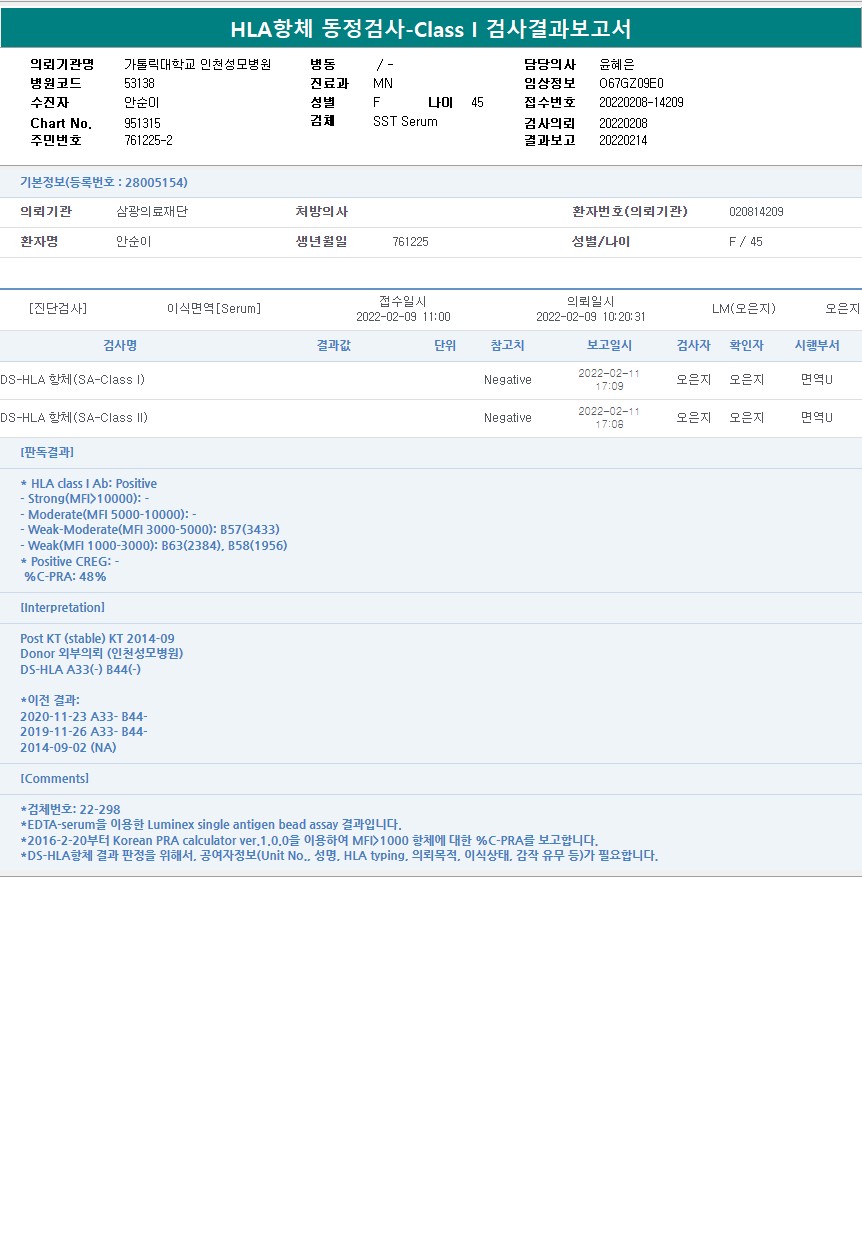The width and height of the screenshot is (862, 1240).
Task: Select the patient number '020814209'
Action: 756,212
